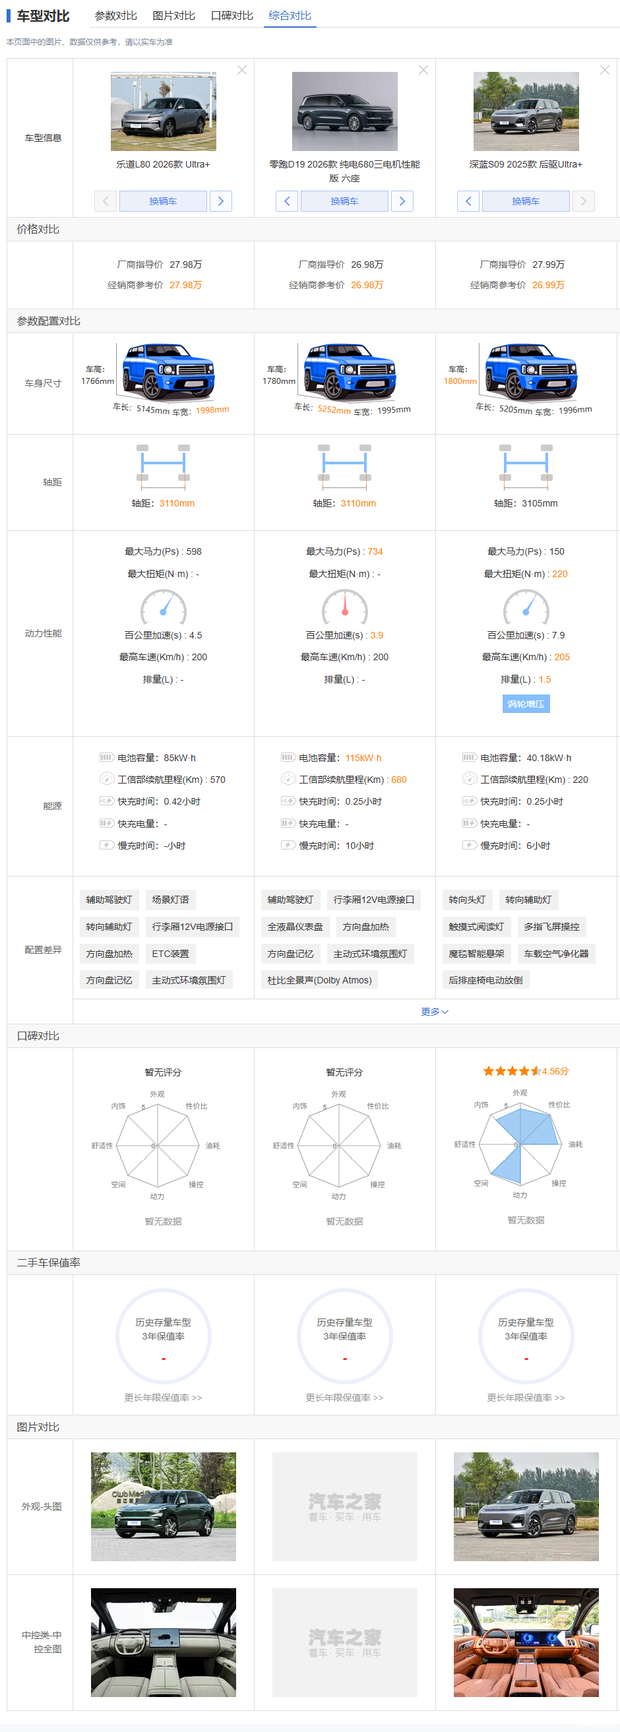Move 乐道L80 column right with arrow
The width and height of the screenshot is (620, 1732).
[221, 201]
